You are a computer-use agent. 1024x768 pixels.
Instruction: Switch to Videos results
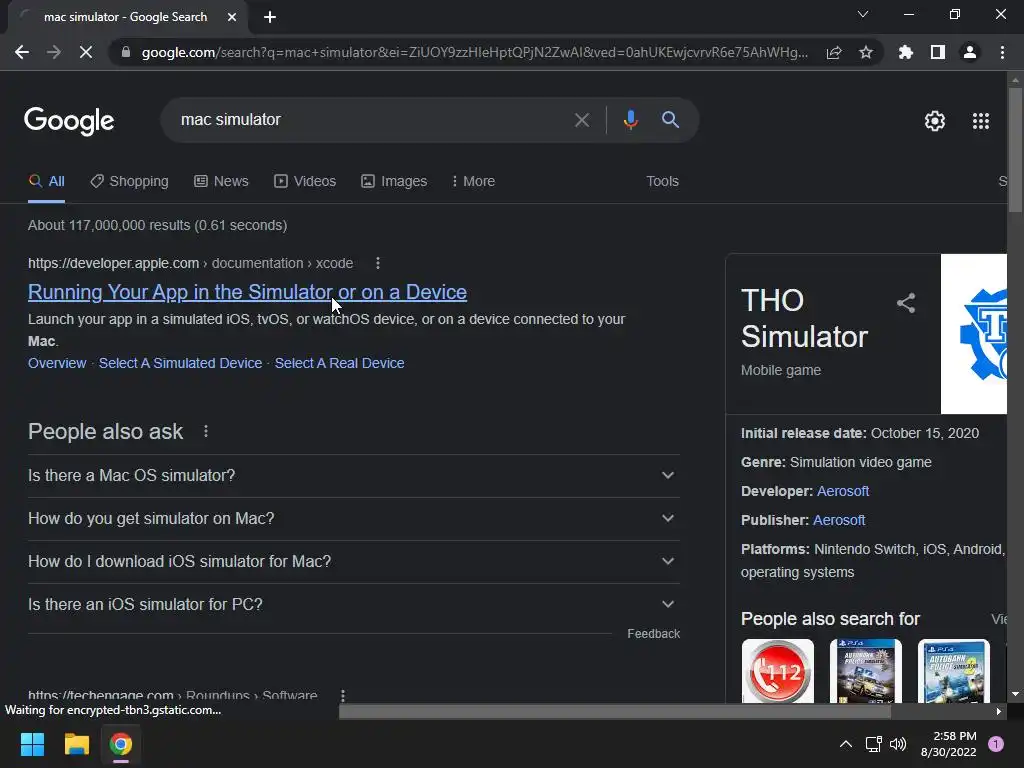[x=305, y=182]
